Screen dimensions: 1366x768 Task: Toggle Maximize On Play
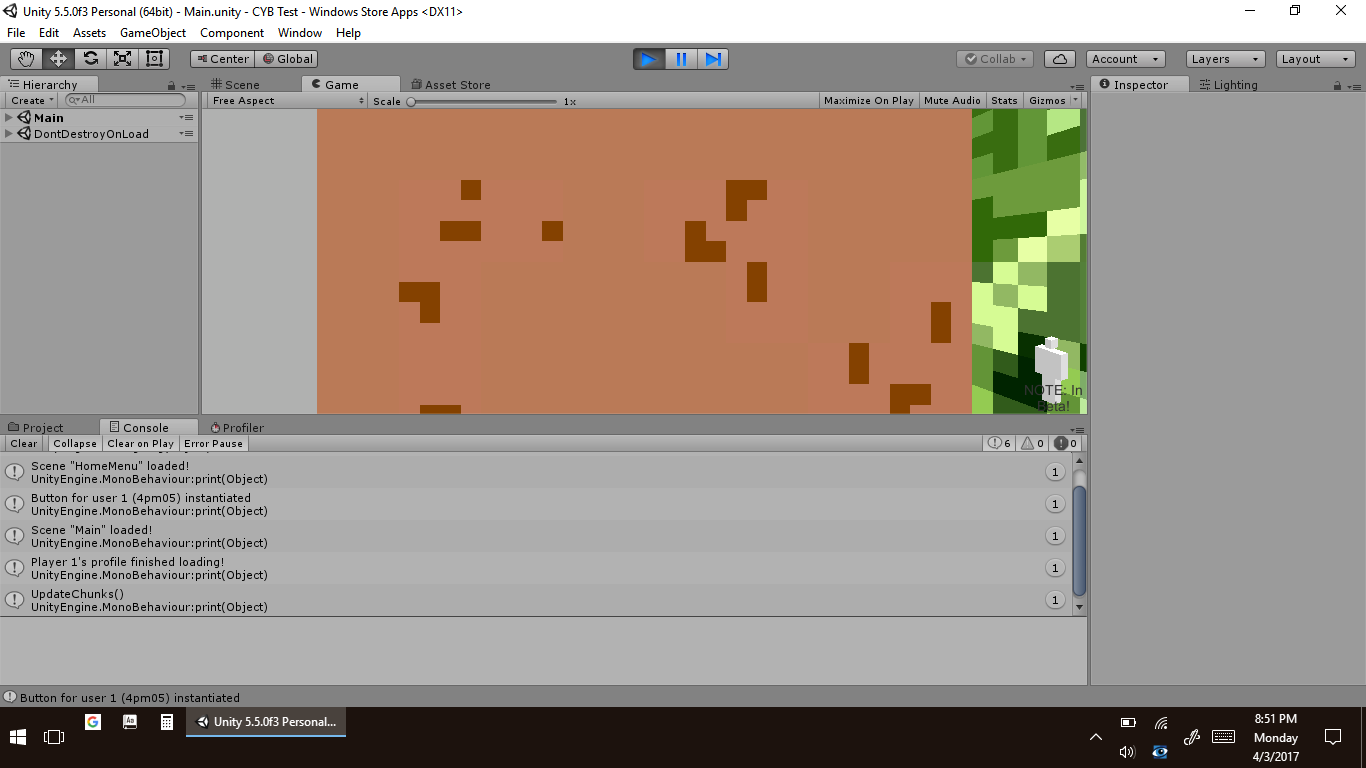[868, 101]
